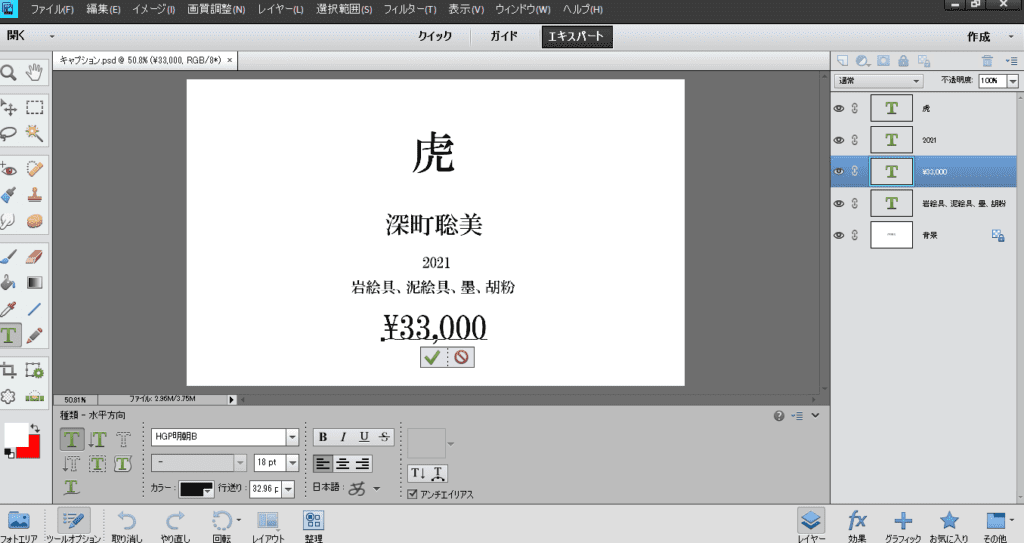Toggle the アンチエイリアス checkbox

point(413,494)
